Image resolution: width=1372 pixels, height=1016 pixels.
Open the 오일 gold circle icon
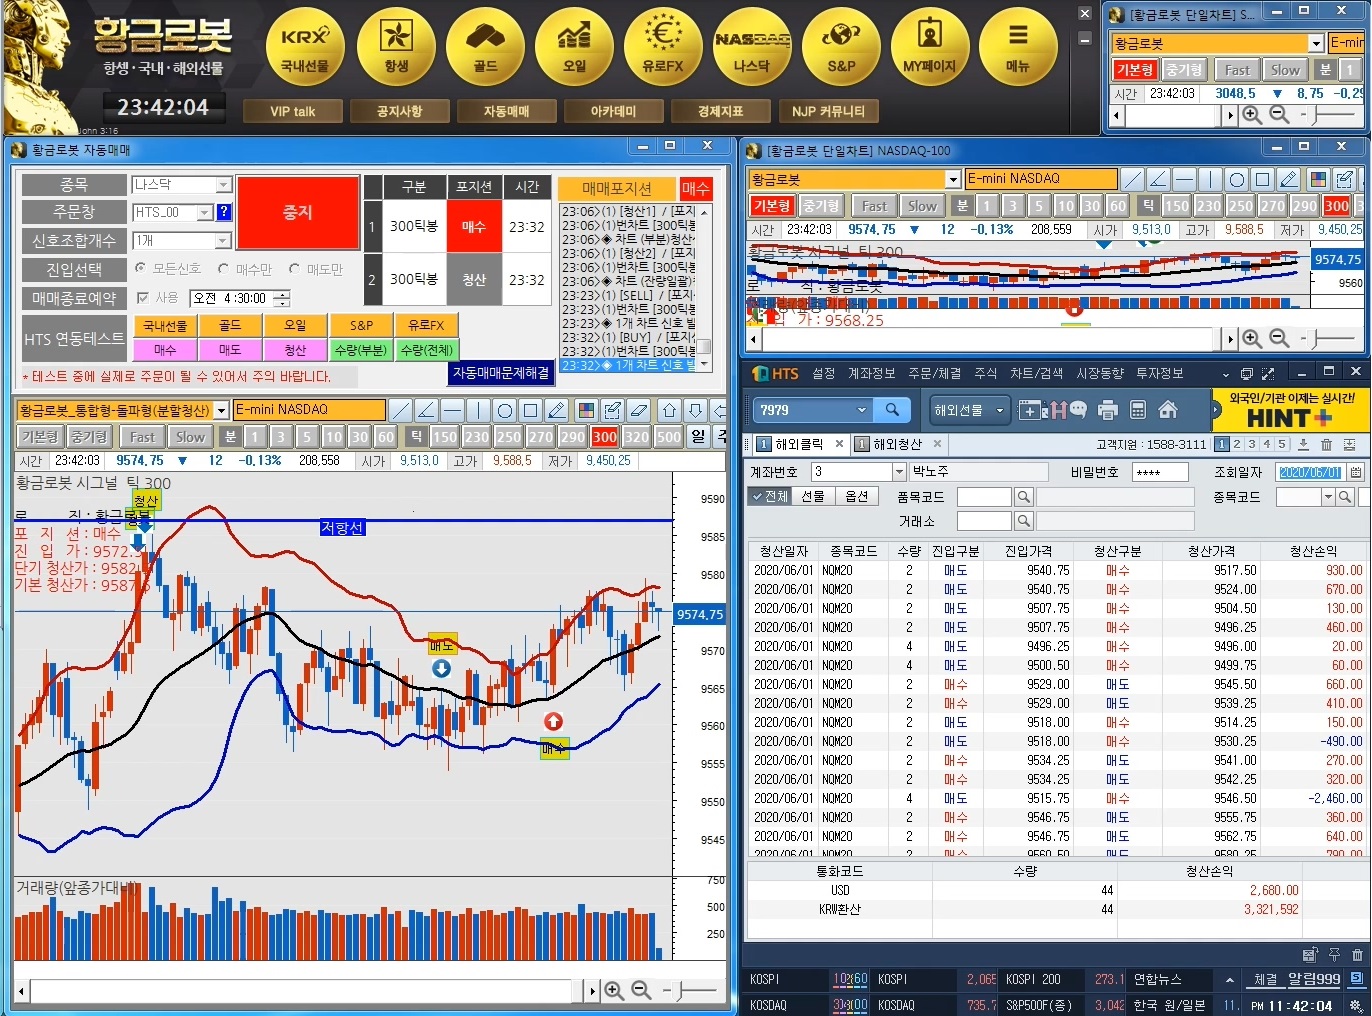point(574,47)
